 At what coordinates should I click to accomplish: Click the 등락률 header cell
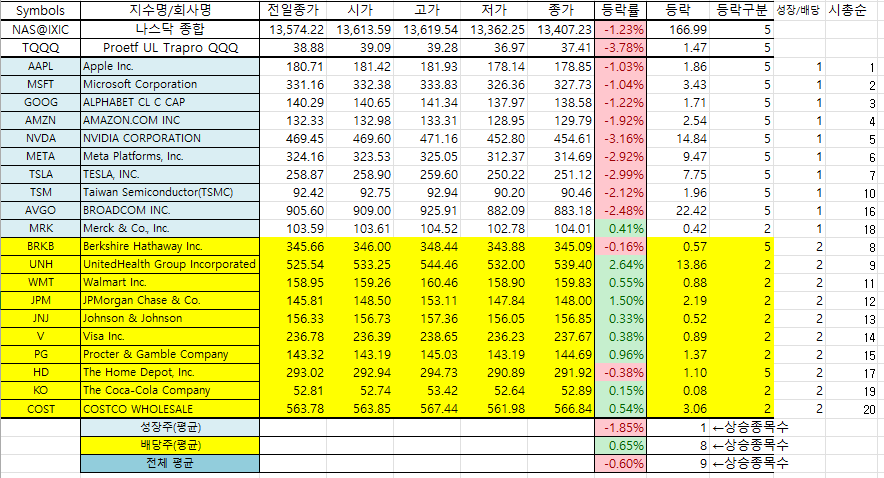(620, 11)
